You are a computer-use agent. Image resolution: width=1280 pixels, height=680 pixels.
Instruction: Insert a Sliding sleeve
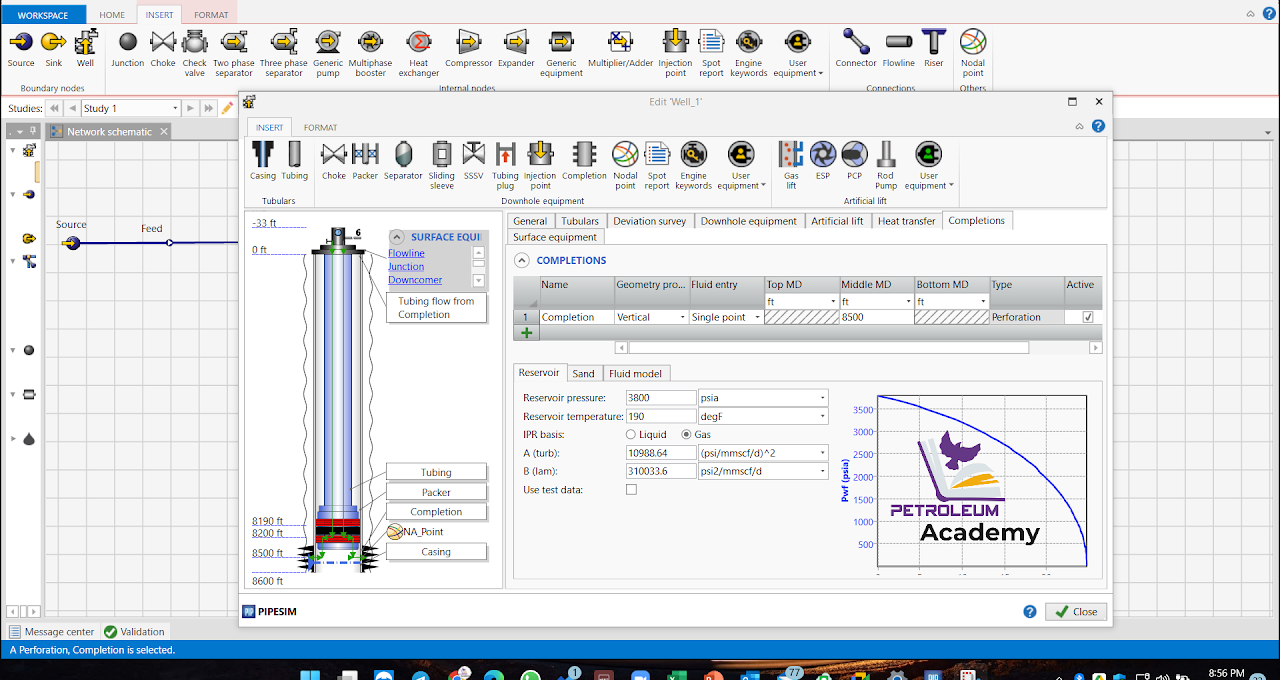pyautogui.click(x=442, y=165)
